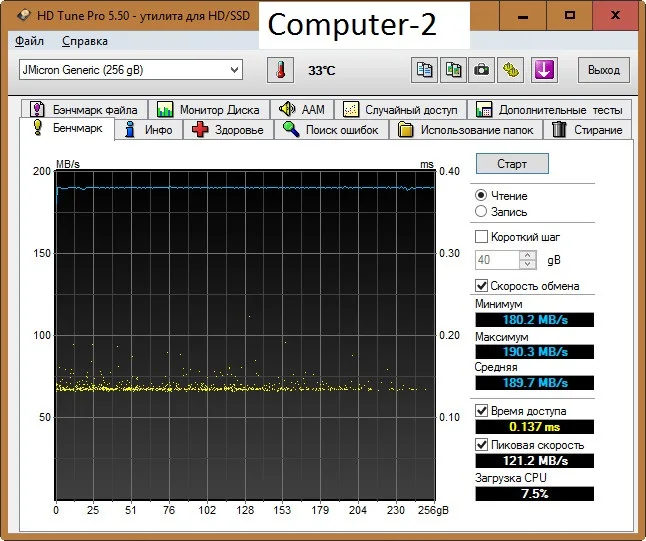Open the Справка menu
The height and width of the screenshot is (541, 646).
pyautogui.click(x=85, y=41)
